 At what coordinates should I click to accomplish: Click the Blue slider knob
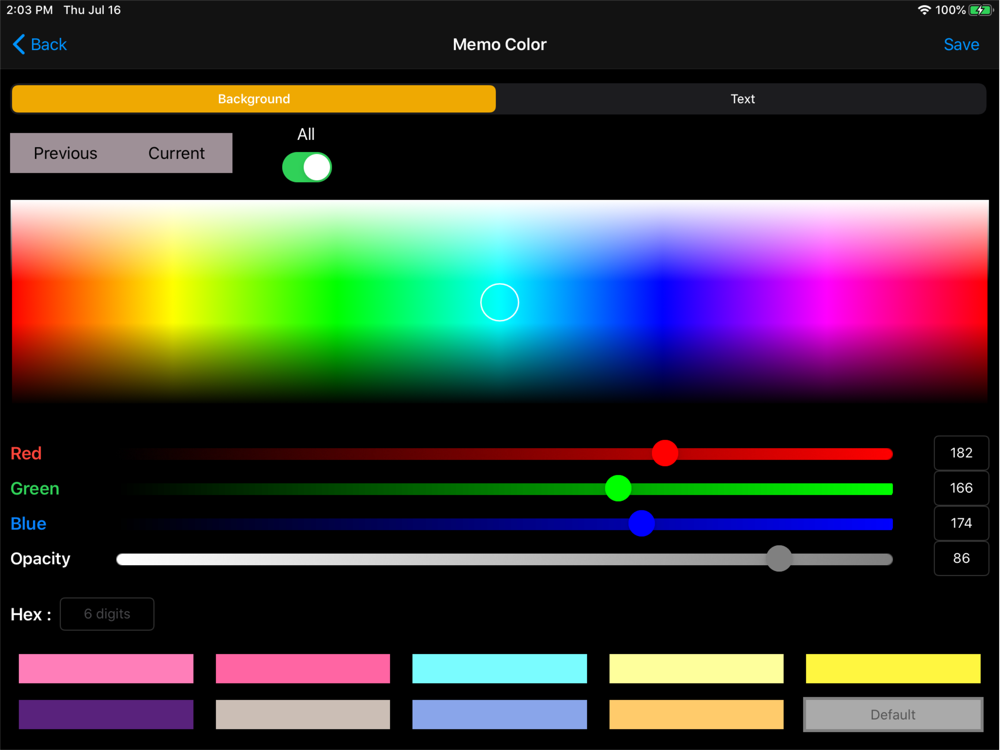pyautogui.click(x=642, y=523)
